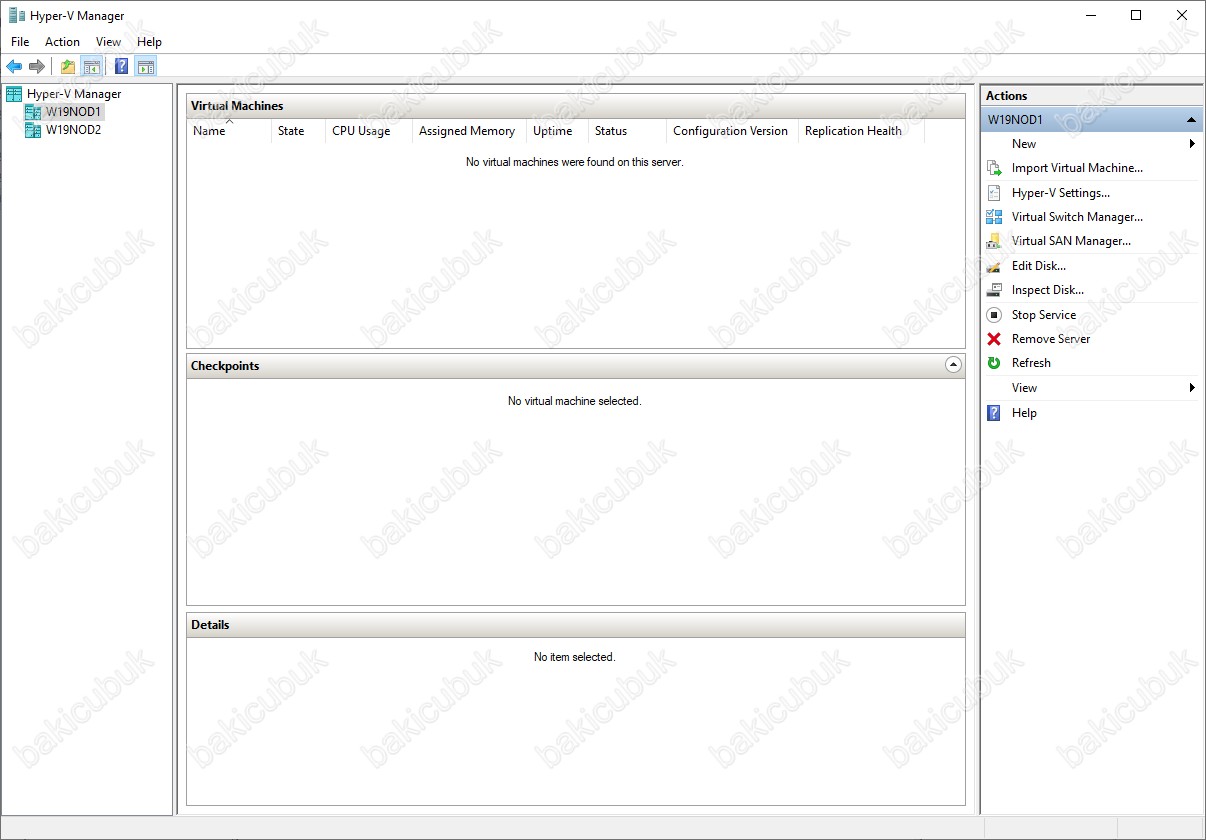Click the Edit Disk icon
1206x840 pixels.
[x=994, y=266]
